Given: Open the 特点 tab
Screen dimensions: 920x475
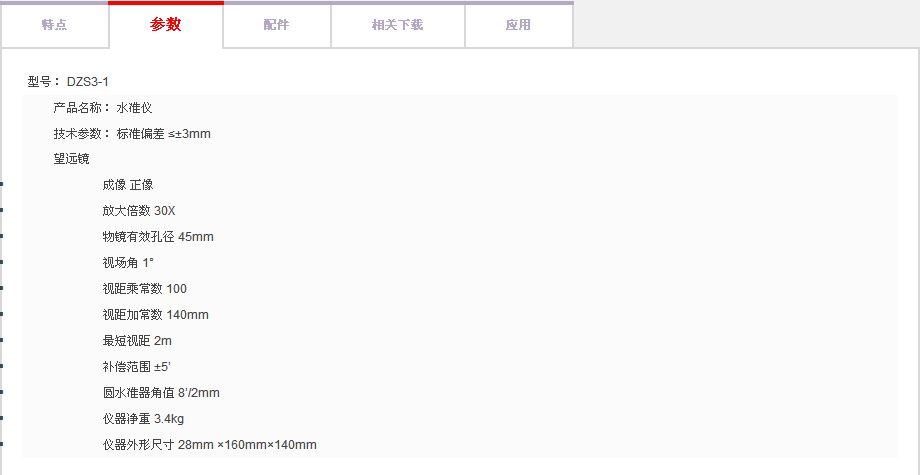Looking at the screenshot, I should click(55, 25).
